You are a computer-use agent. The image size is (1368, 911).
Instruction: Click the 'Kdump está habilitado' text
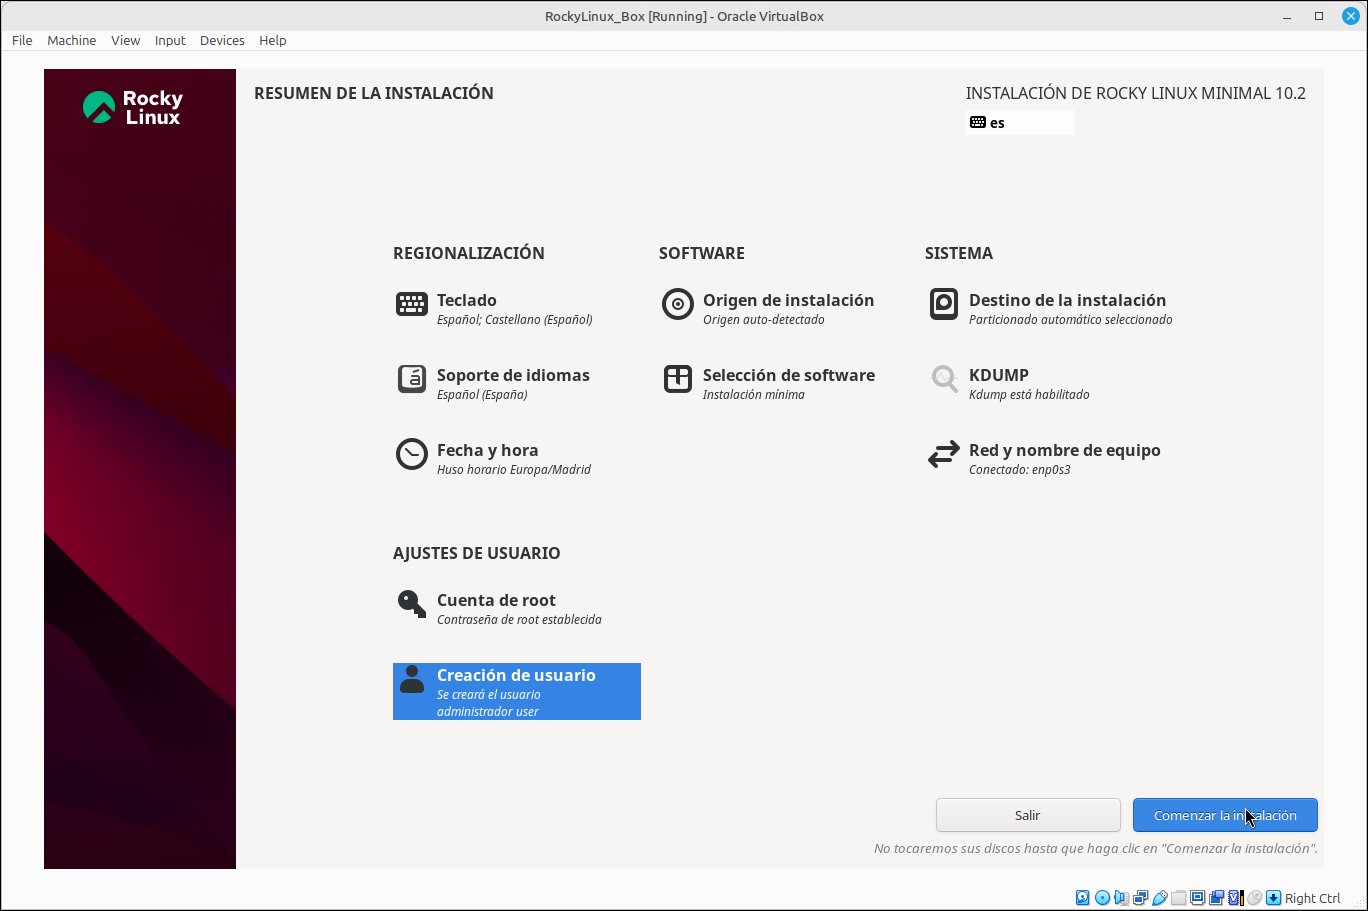click(x=1029, y=395)
